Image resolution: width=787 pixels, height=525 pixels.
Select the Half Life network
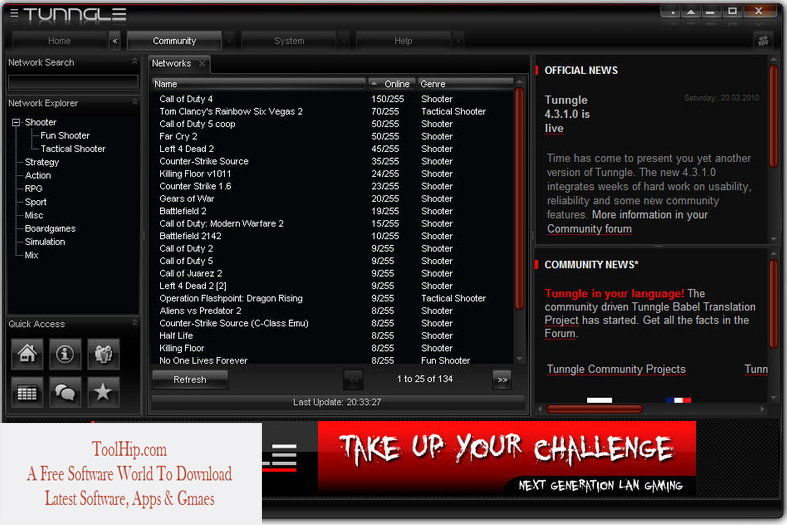[333, 336]
